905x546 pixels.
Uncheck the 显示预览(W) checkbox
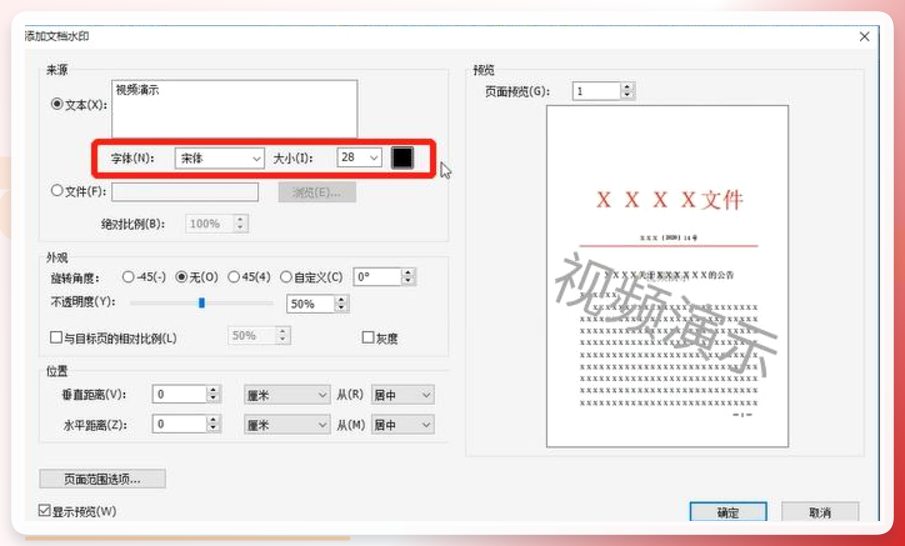coord(44,510)
